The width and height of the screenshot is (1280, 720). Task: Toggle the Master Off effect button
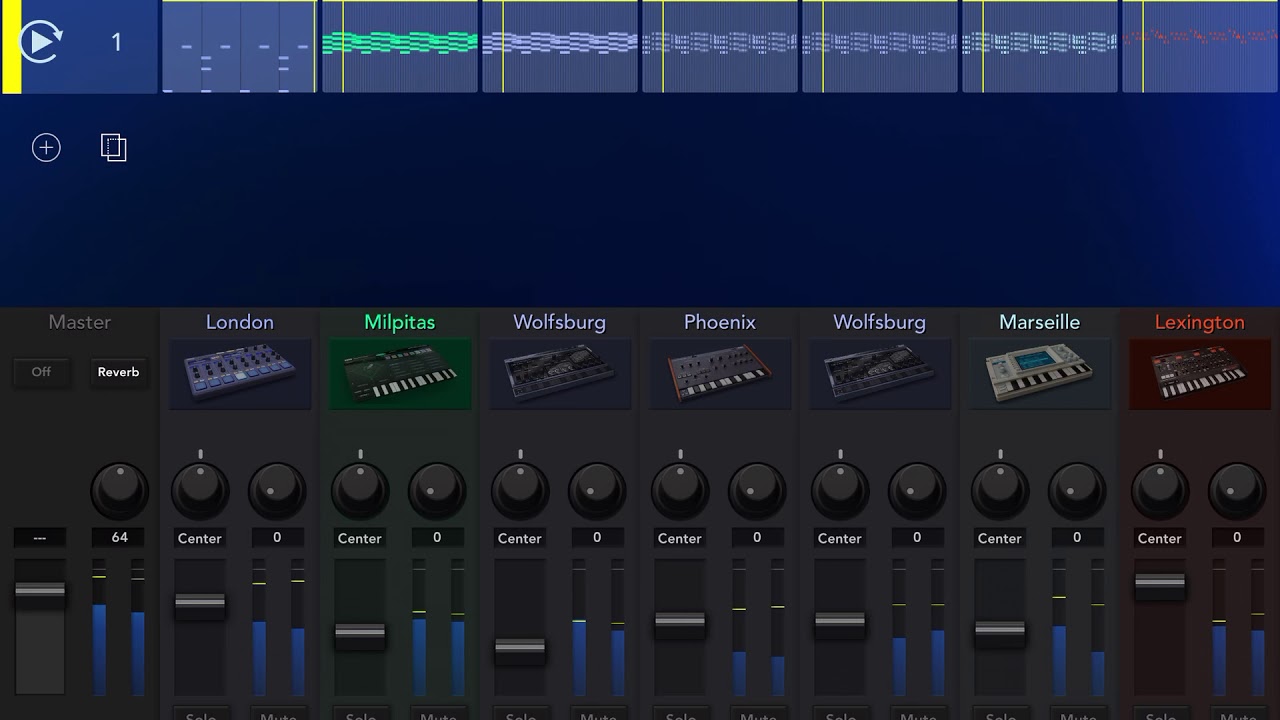41,372
